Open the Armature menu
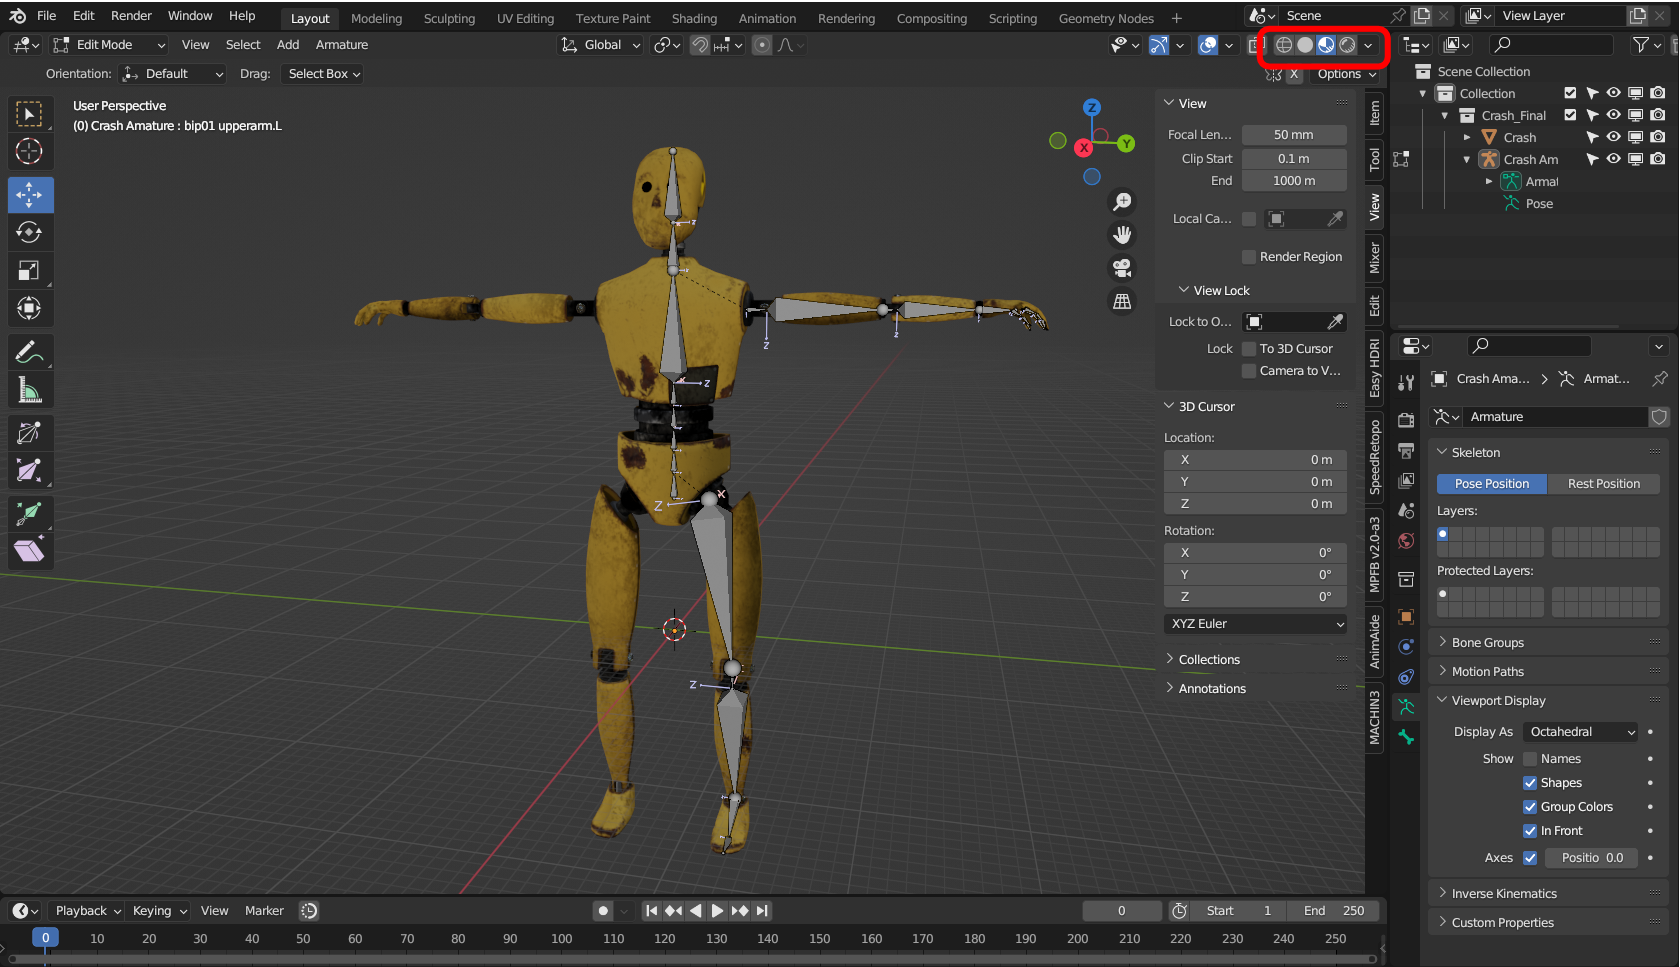Screen dimensions: 1680x967 click(341, 45)
